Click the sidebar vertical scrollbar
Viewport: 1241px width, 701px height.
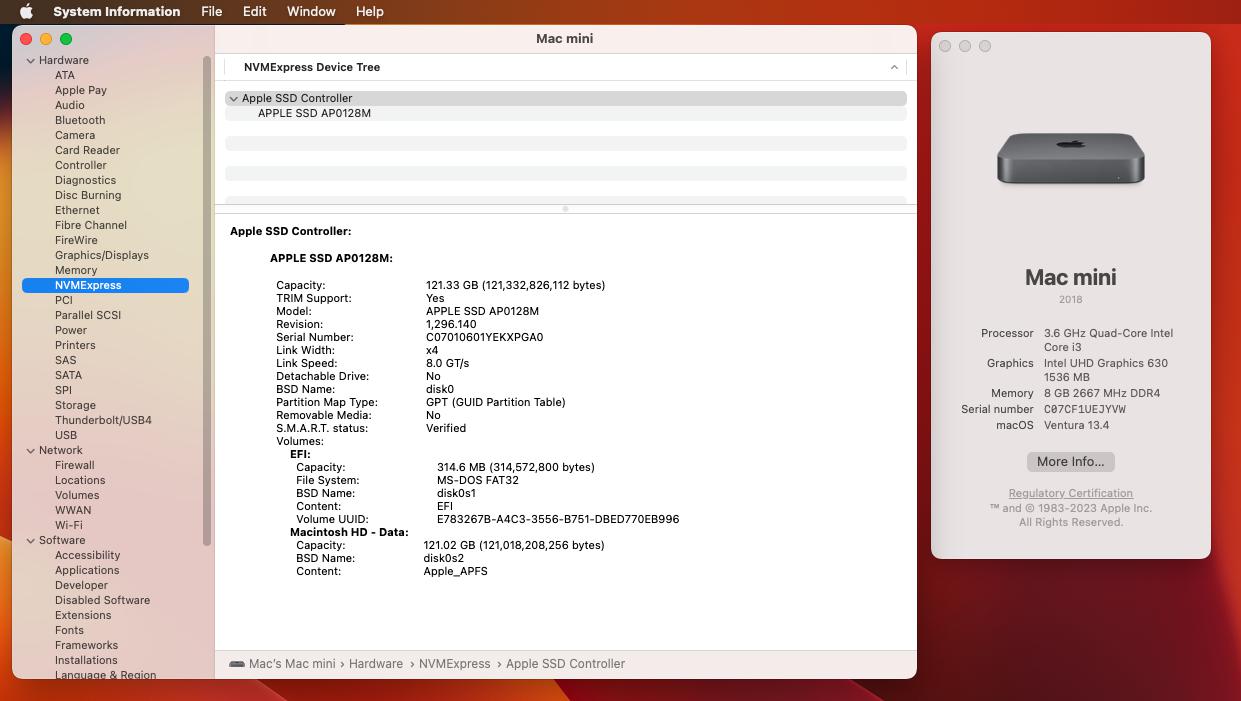[207, 300]
